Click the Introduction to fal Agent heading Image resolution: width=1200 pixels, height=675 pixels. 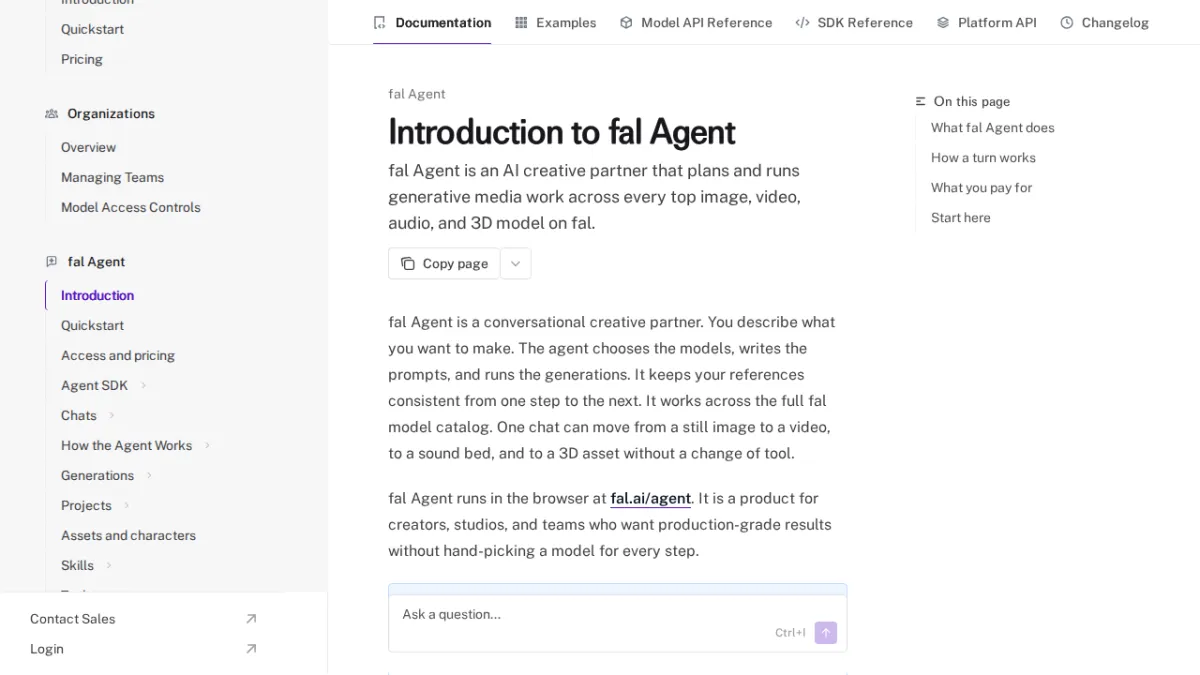coord(561,132)
